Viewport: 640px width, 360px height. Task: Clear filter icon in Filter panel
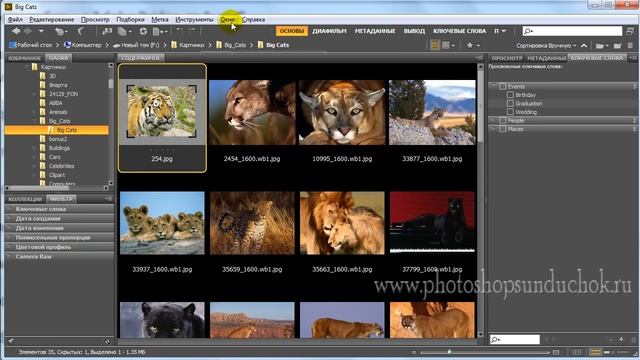click(x=107, y=341)
